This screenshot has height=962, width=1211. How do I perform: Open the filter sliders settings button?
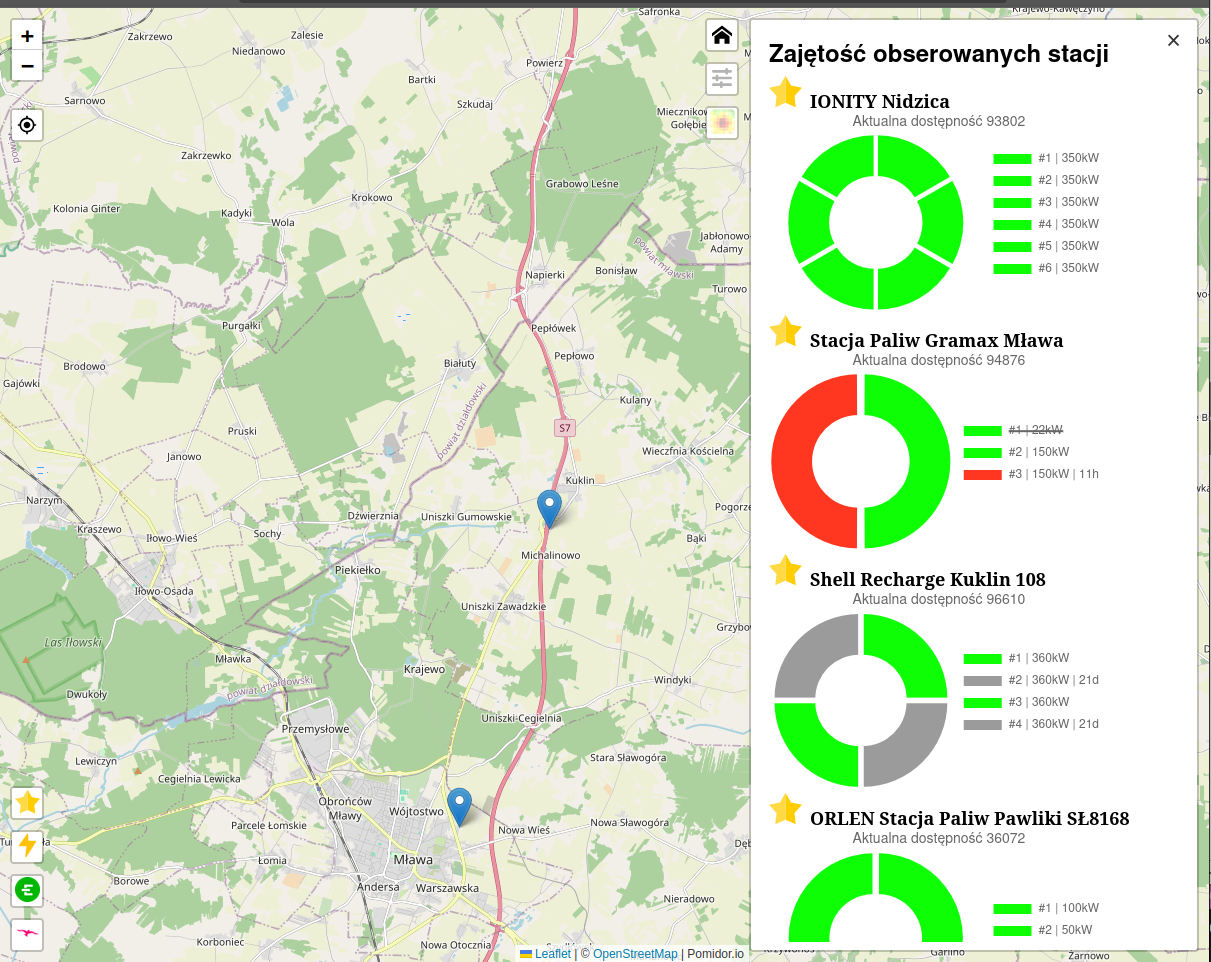[722, 79]
